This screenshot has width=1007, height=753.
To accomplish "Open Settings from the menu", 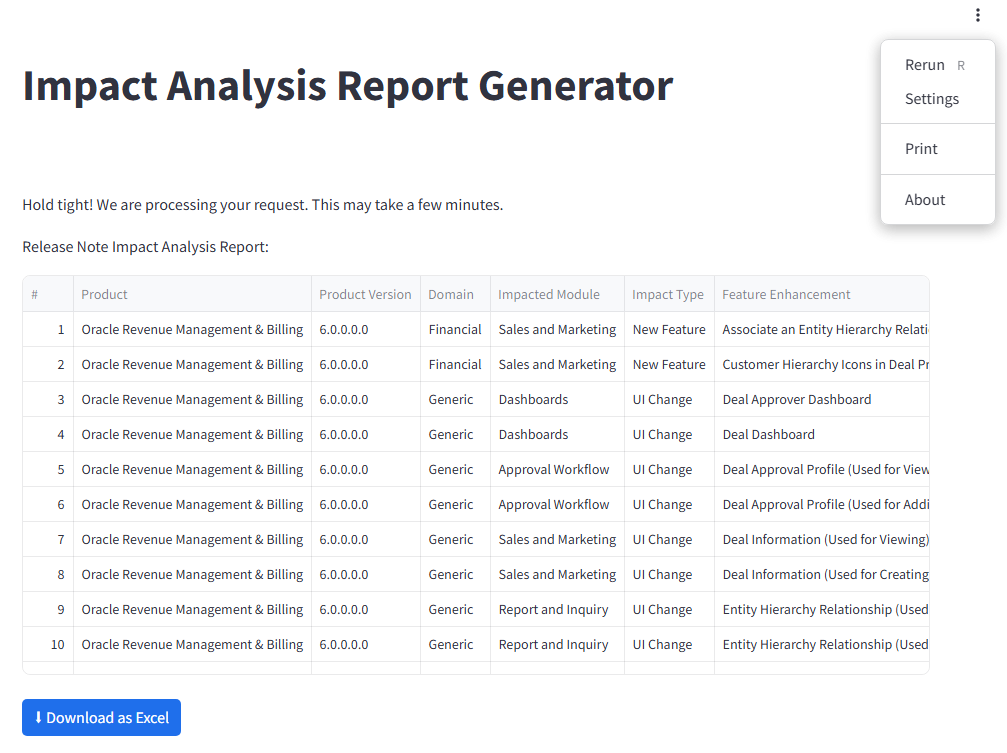I will (x=931, y=99).
